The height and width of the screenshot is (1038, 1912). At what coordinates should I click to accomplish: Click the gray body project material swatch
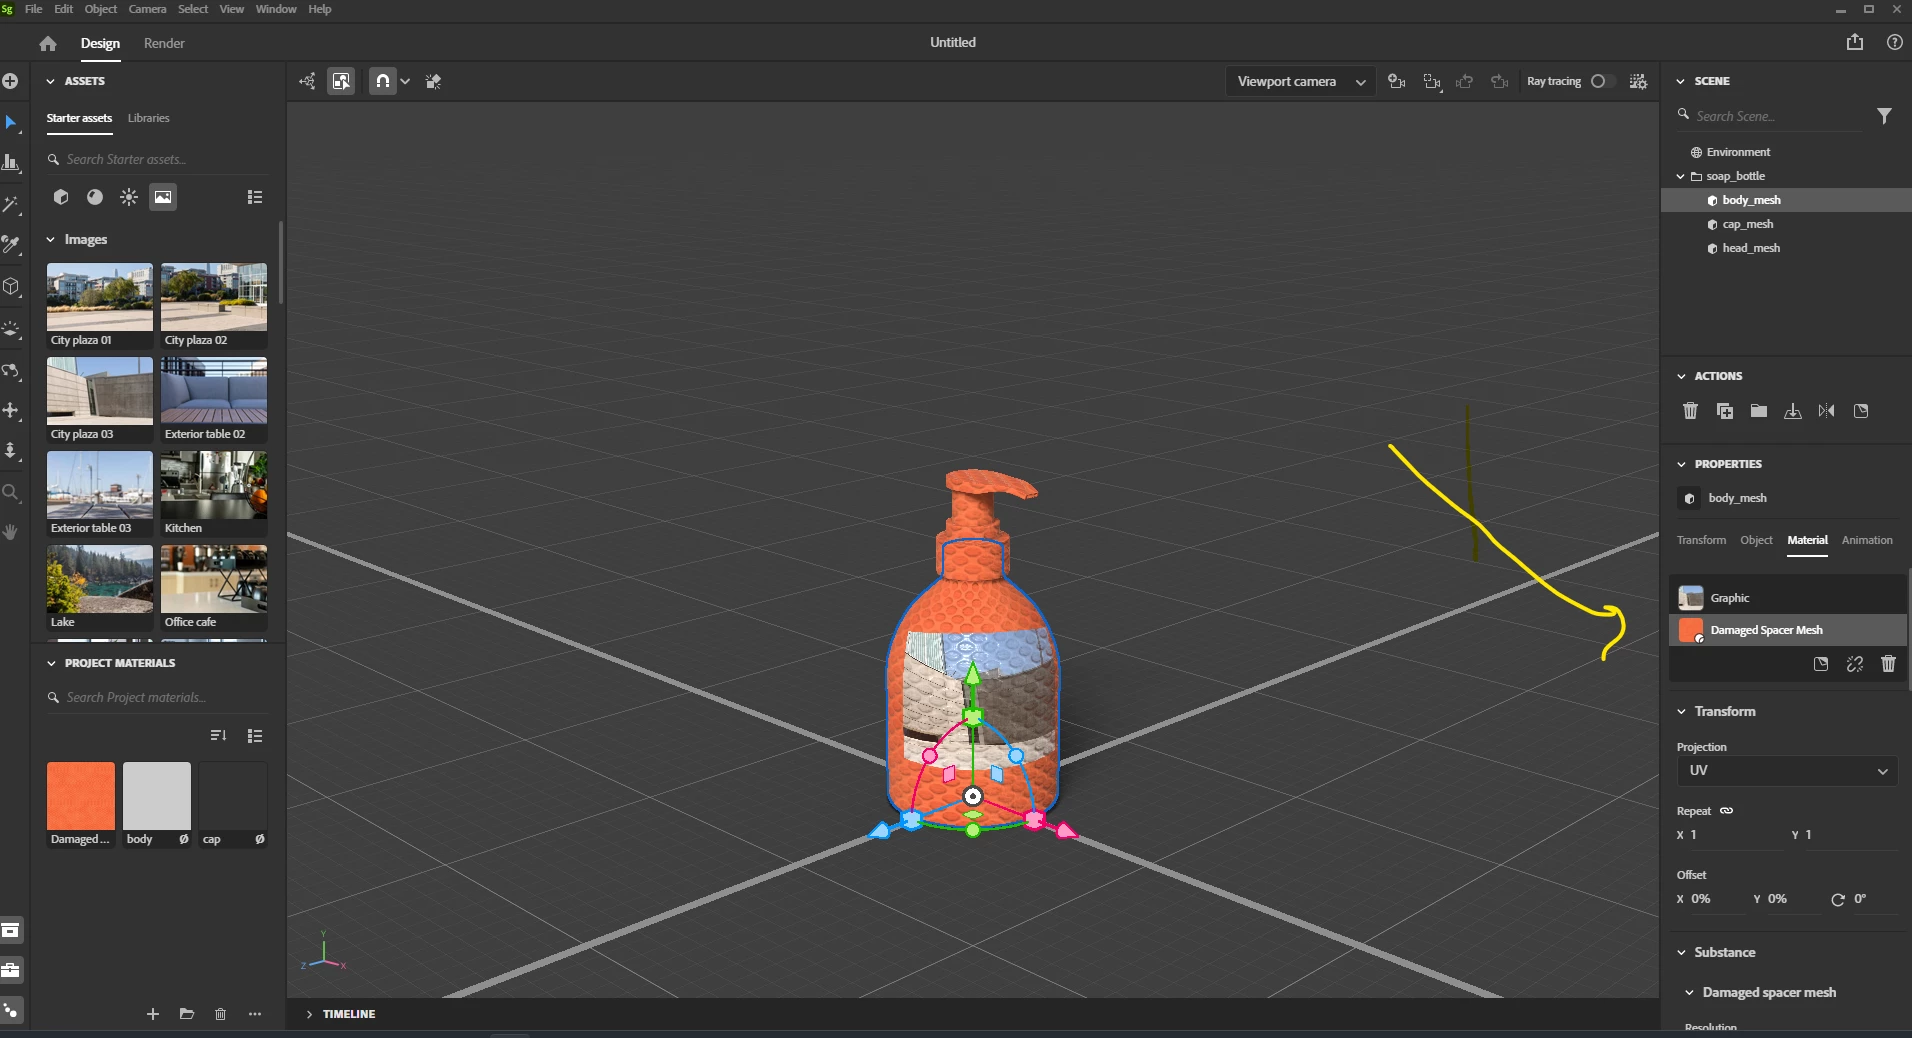click(157, 796)
